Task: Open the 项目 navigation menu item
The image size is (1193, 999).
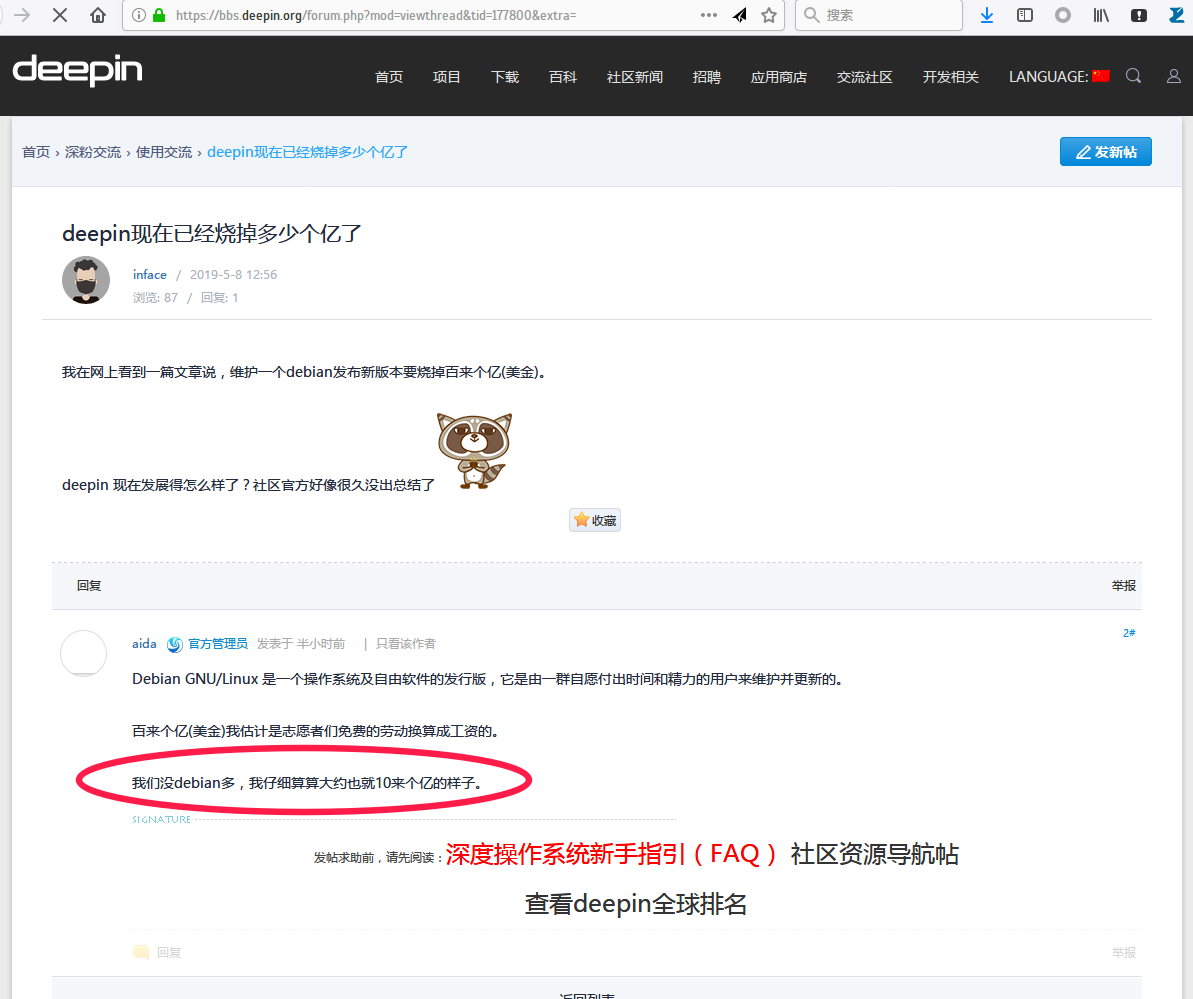Action: coord(447,77)
